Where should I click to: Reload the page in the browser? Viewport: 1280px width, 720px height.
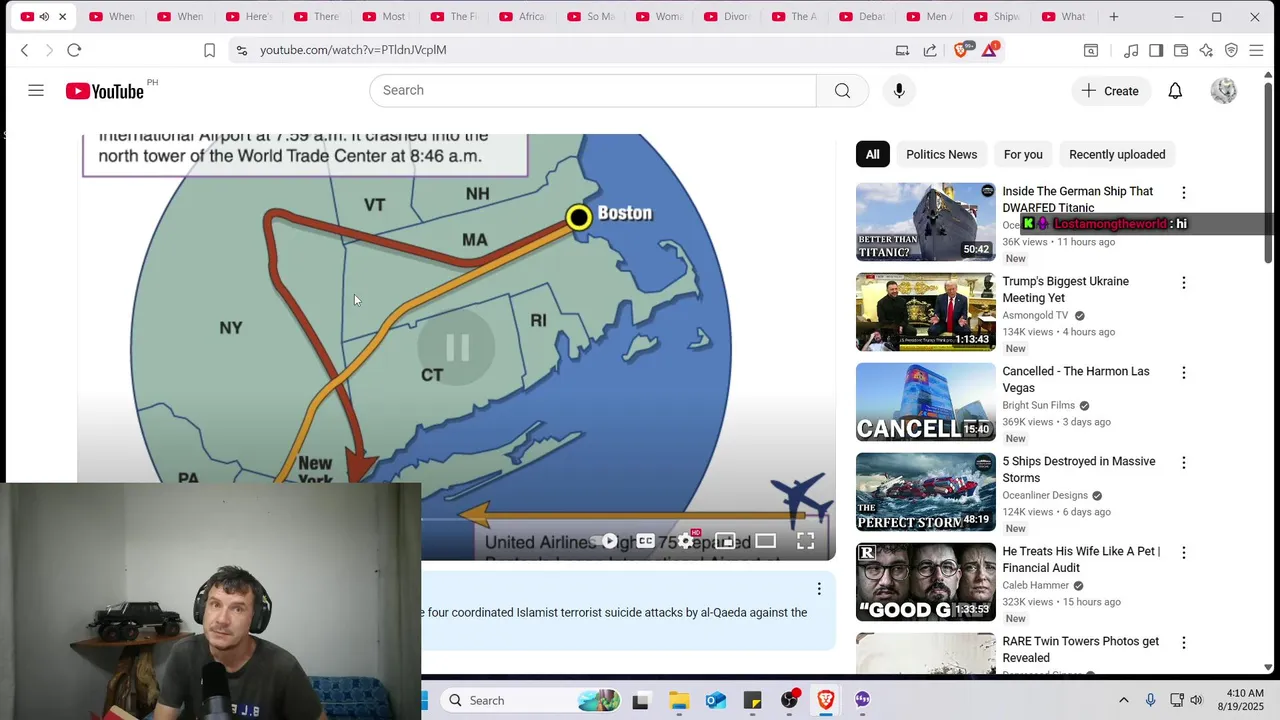[x=74, y=50]
